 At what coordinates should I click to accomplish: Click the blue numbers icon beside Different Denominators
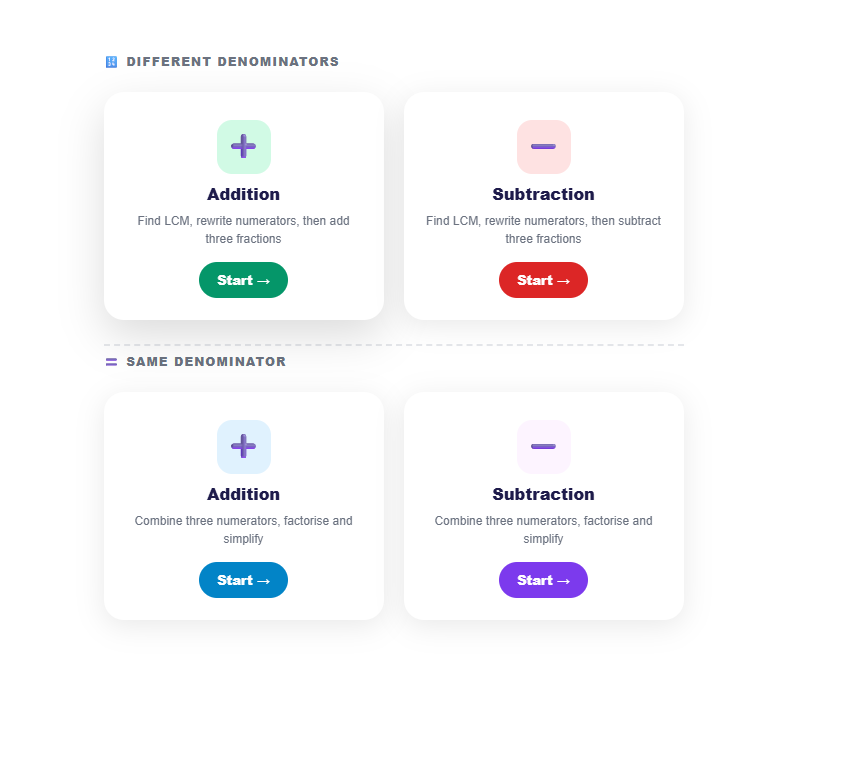point(111,62)
